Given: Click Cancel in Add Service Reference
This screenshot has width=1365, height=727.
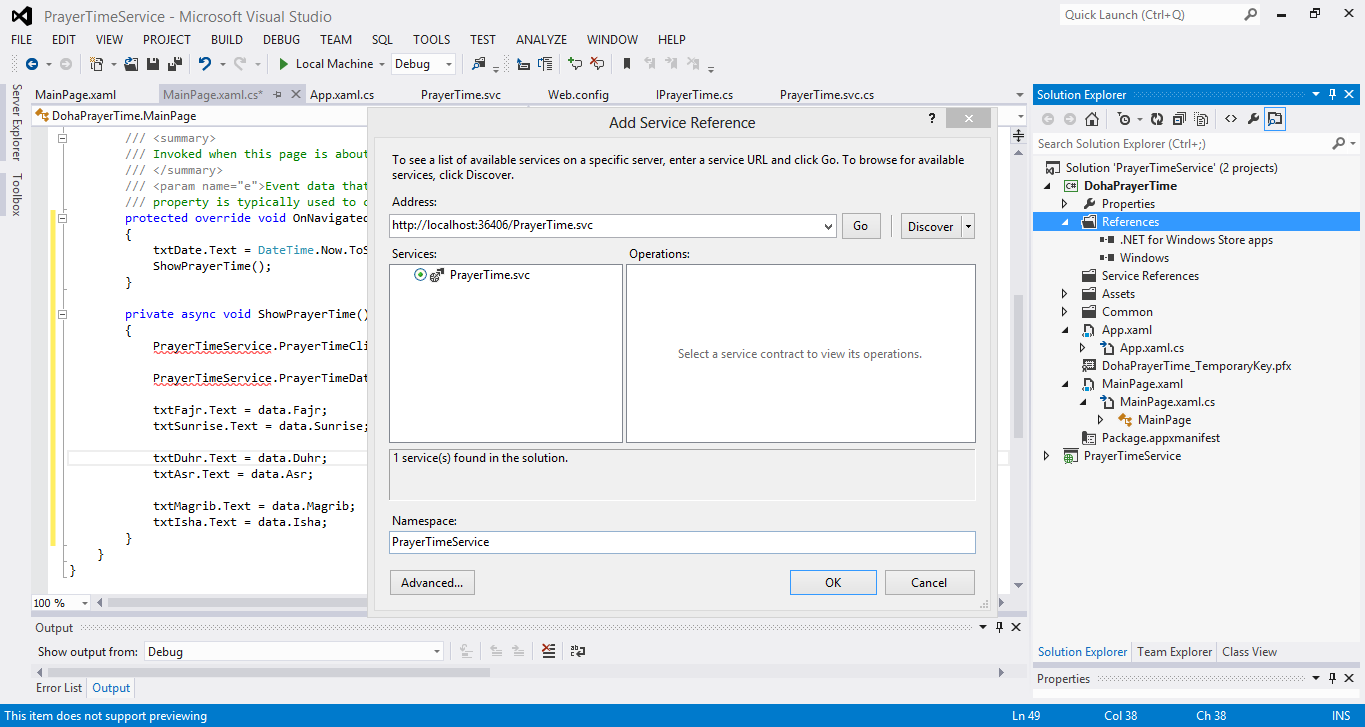Looking at the screenshot, I should point(929,583).
